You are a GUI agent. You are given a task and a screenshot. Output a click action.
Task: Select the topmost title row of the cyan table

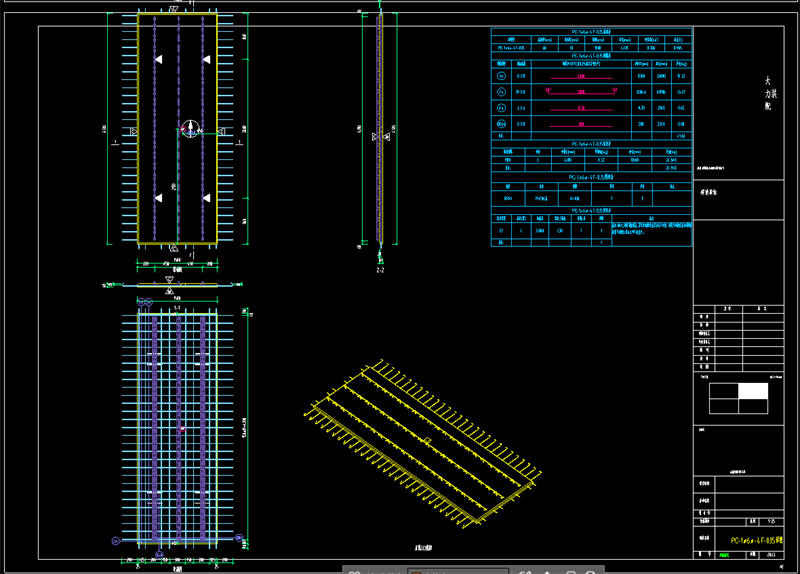click(x=591, y=32)
